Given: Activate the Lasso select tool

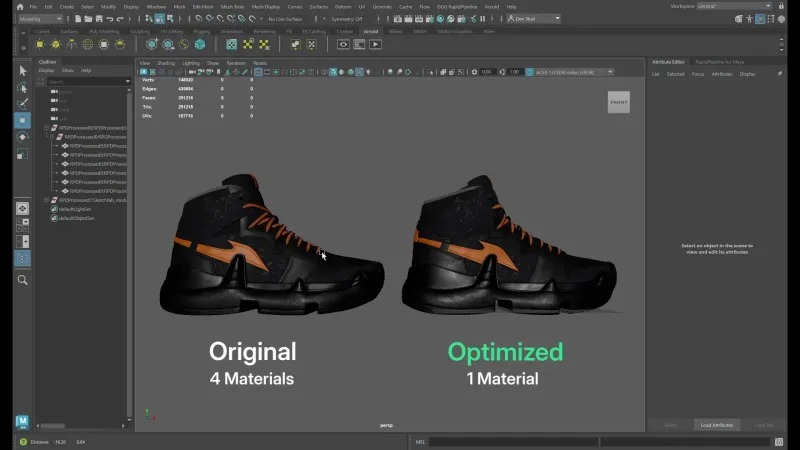Looking at the screenshot, I should [x=22, y=87].
